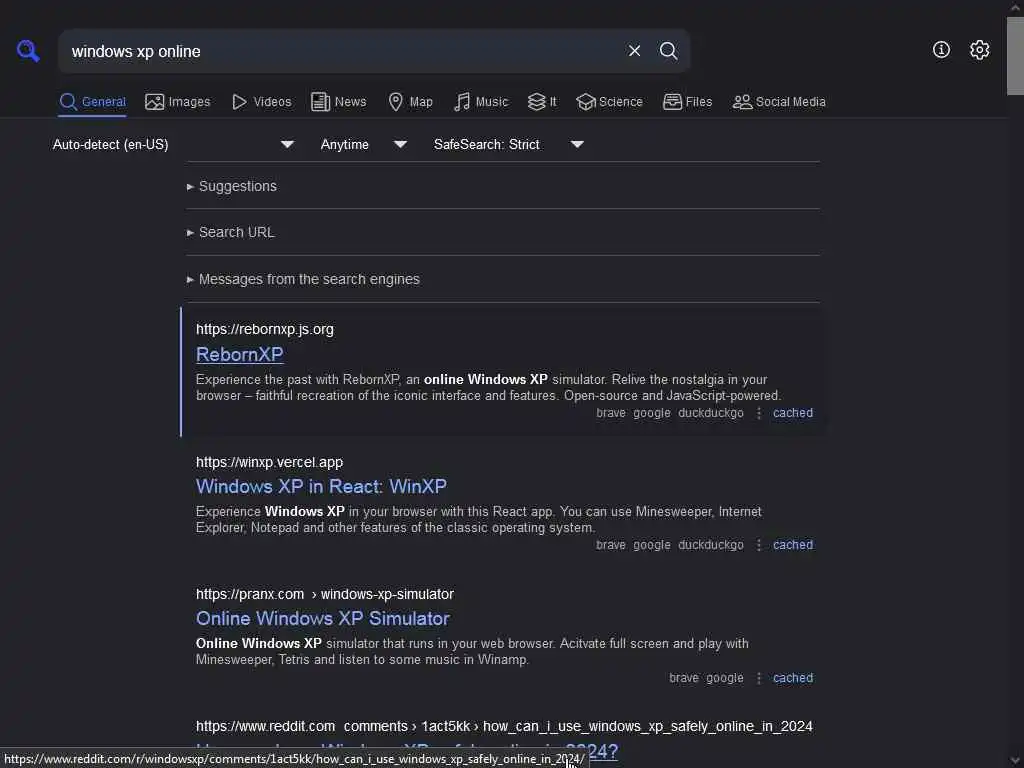Open the Map tab

pyautogui.click(x=410, y=102)
